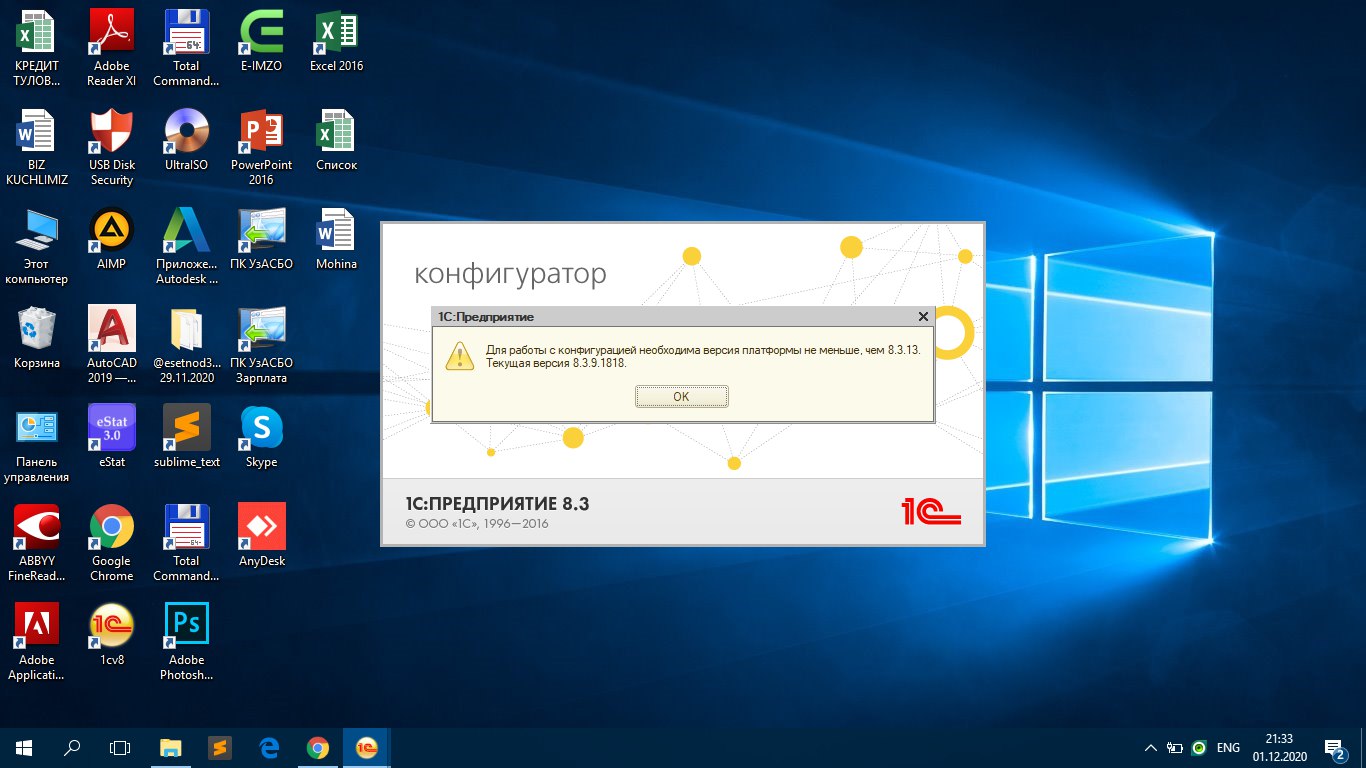Select sublime_text desktop shortcut
Screen dimensions: 1366x768
point(186,437)
